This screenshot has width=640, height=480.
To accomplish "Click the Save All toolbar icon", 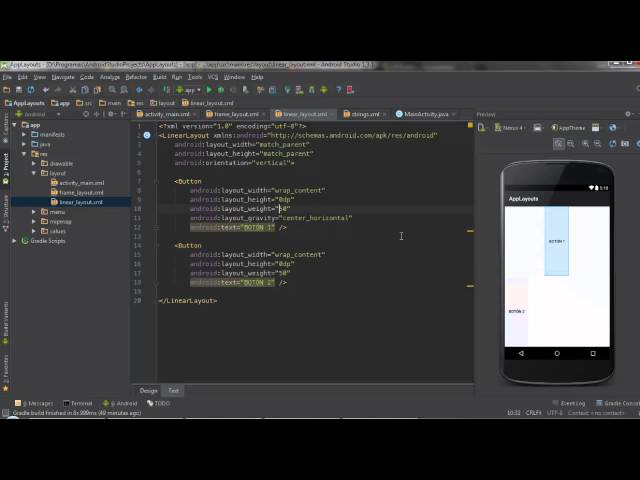I will (x=19, y=90).
